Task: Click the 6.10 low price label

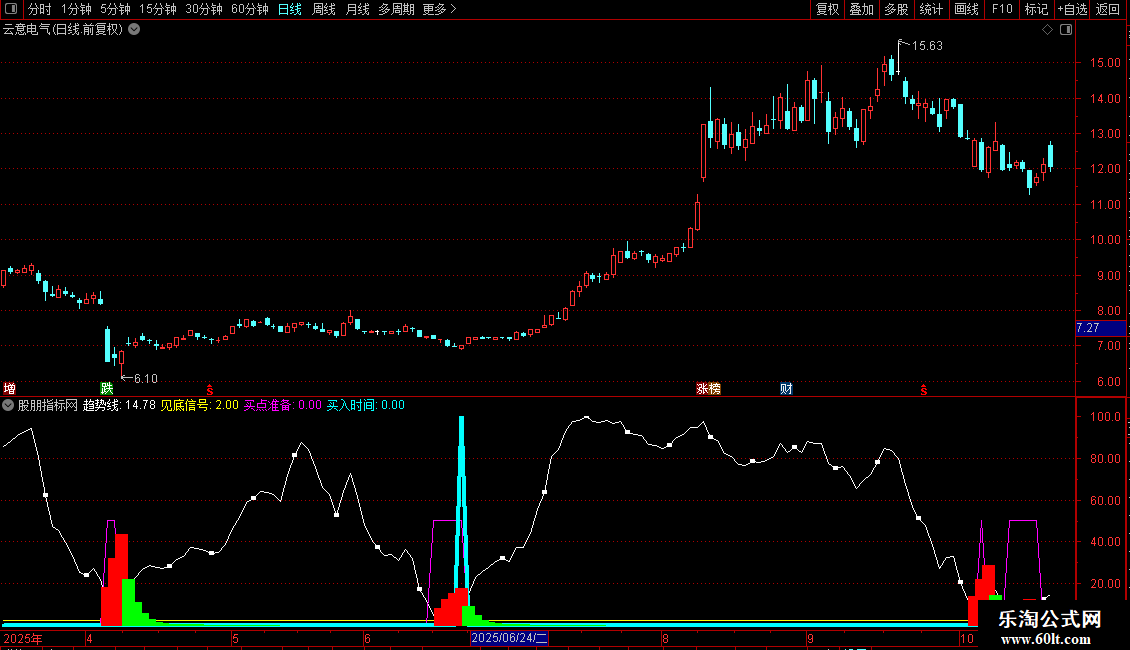Action: pos(146,379)
